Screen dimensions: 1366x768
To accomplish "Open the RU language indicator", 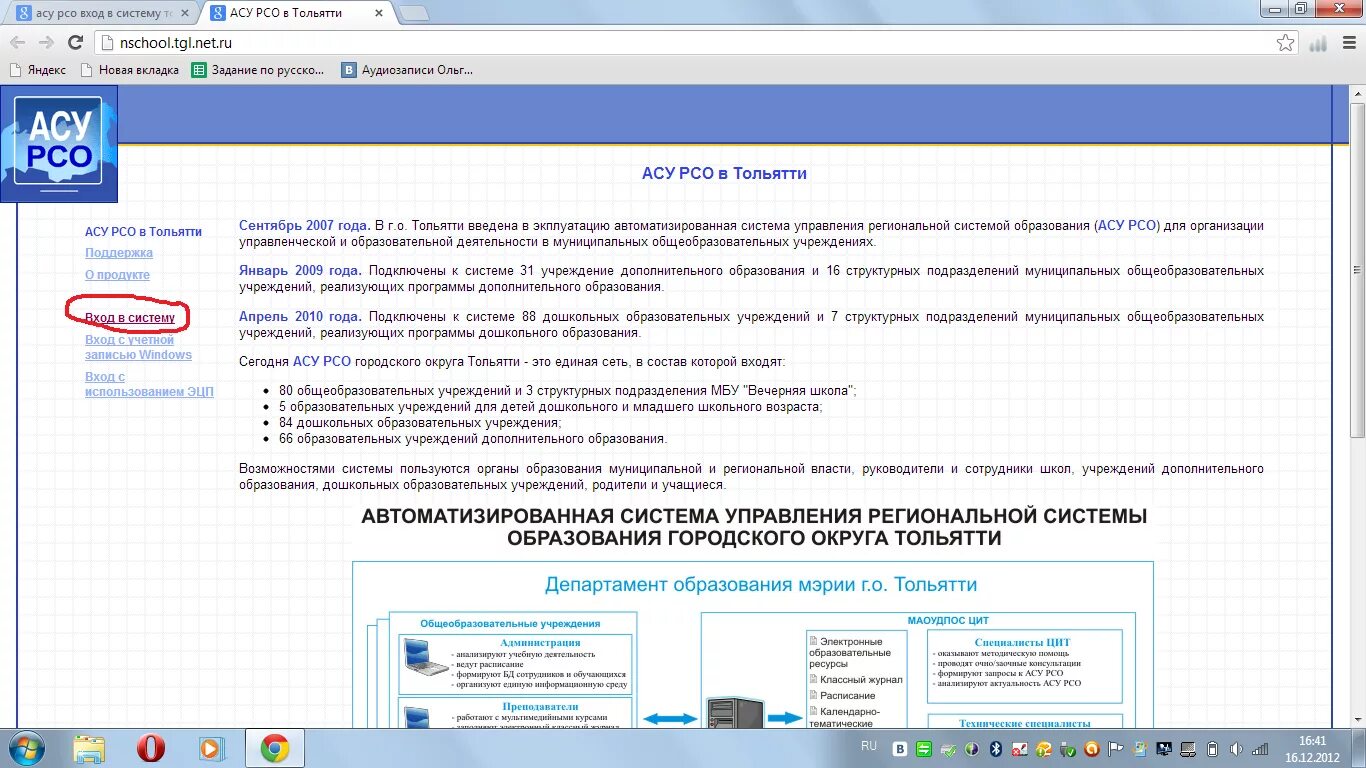I will 869,746.
